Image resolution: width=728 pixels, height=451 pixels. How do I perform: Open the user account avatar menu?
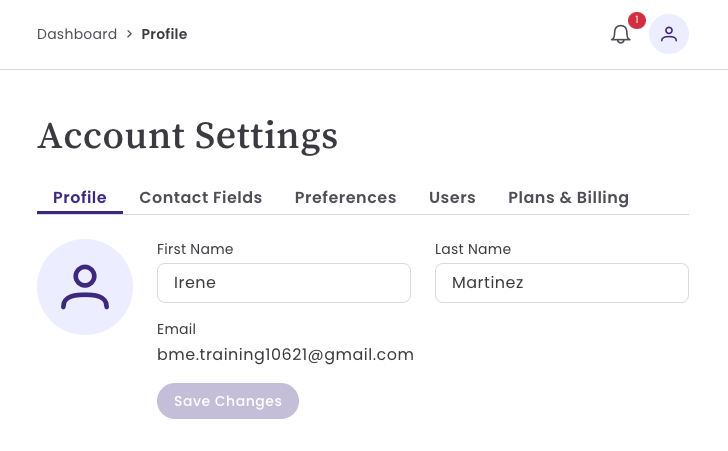pyautogui.click(x=669, y=34)
